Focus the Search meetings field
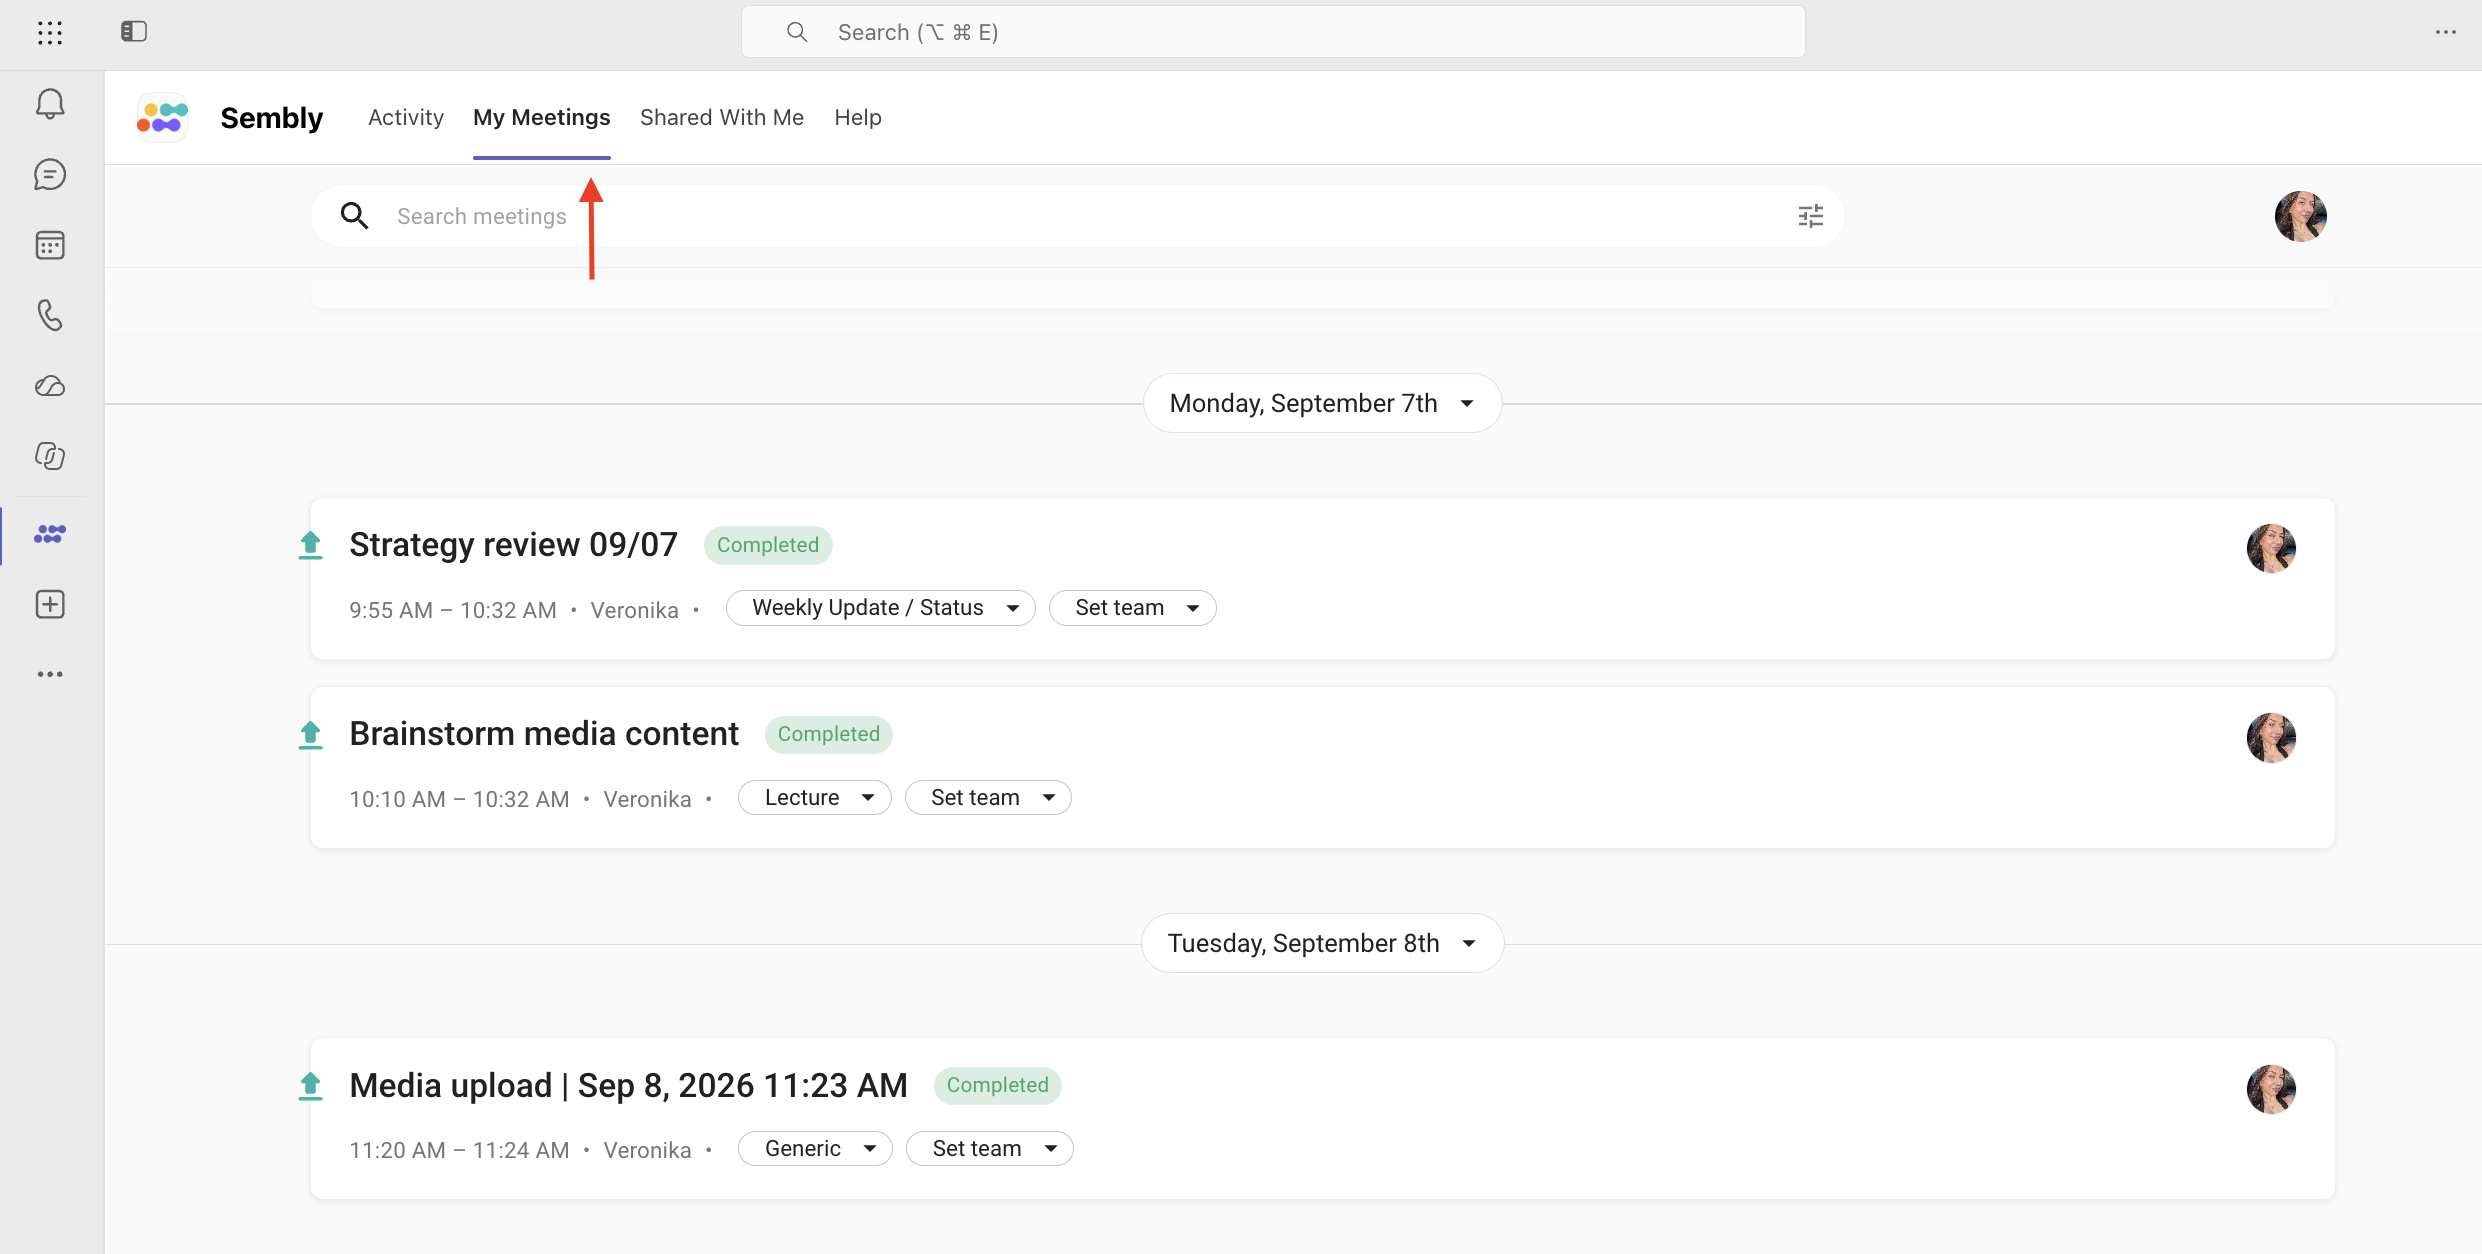Screen dimensions: 2482x1254 (x=1078, y=216)
